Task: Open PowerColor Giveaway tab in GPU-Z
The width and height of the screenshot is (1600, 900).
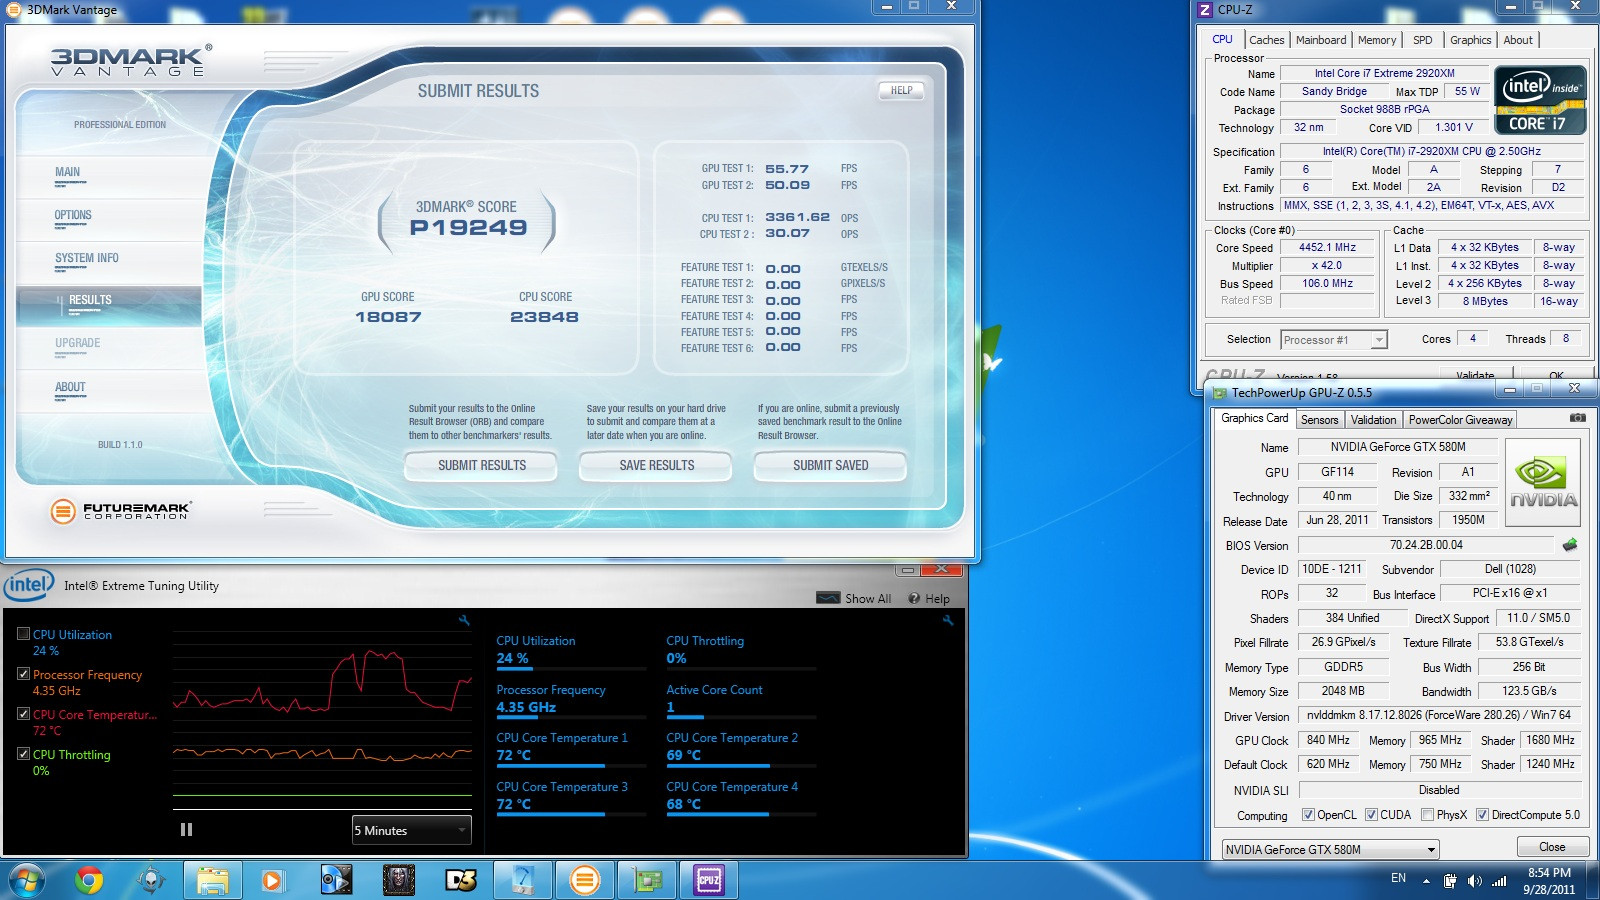Action: tap(1460, 420)
